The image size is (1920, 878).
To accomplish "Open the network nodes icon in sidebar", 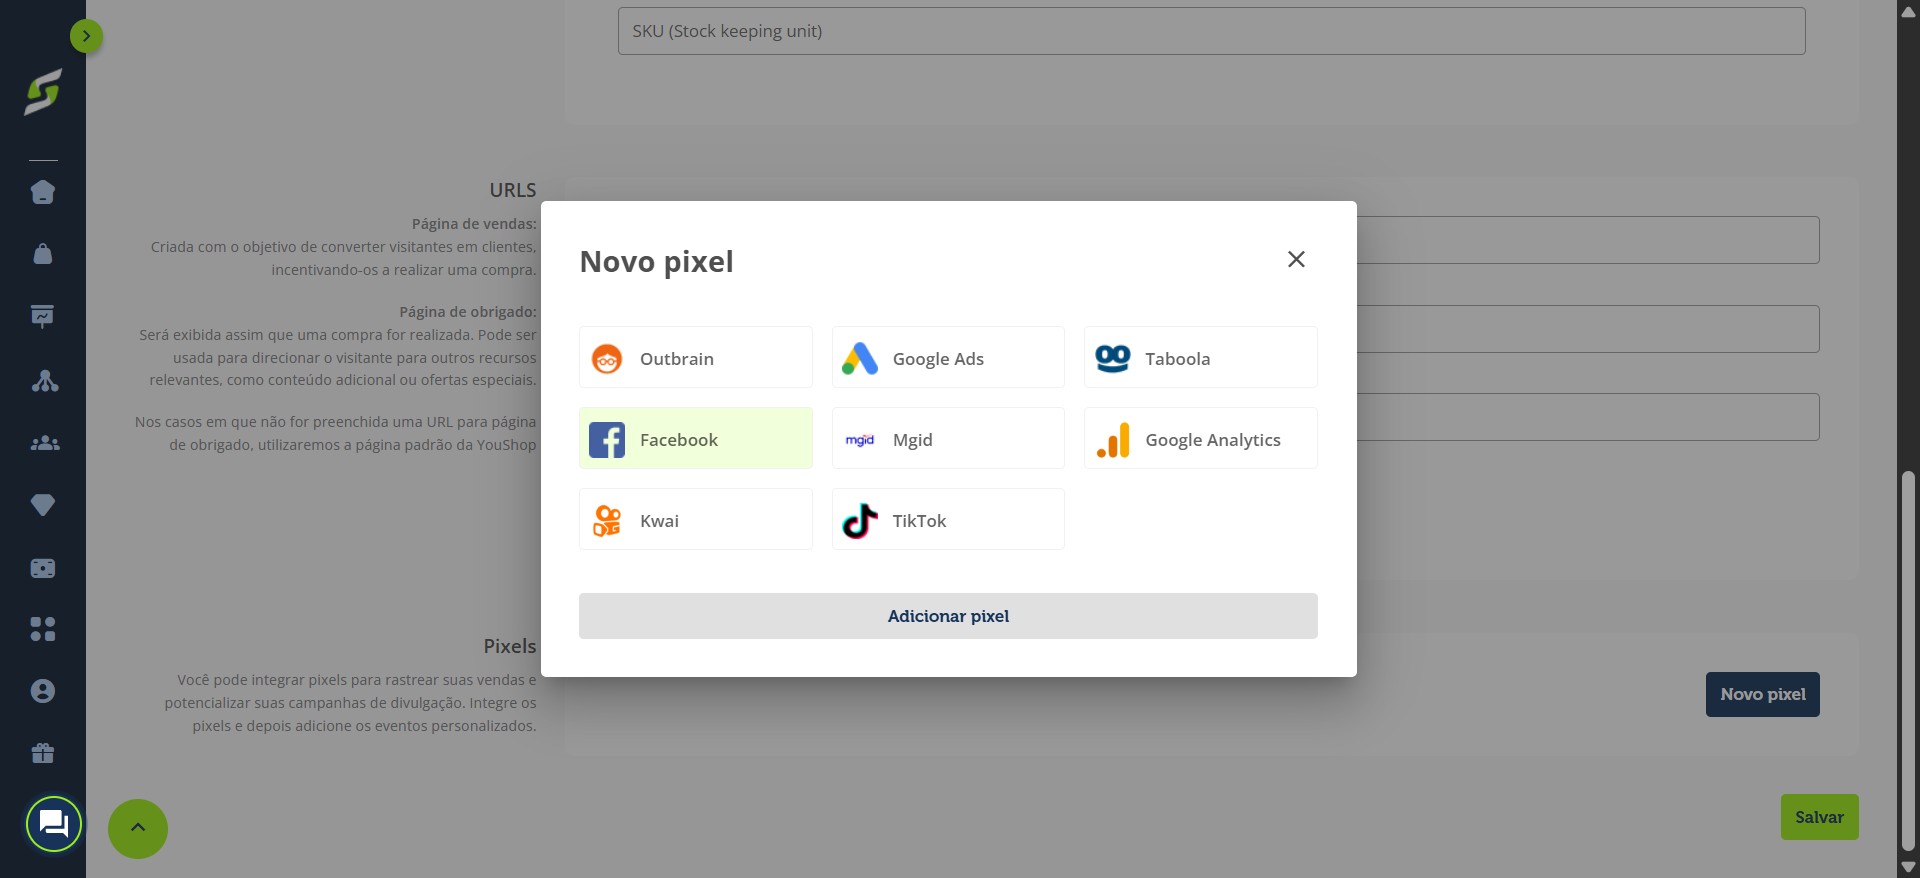I will tap(44, 380).
